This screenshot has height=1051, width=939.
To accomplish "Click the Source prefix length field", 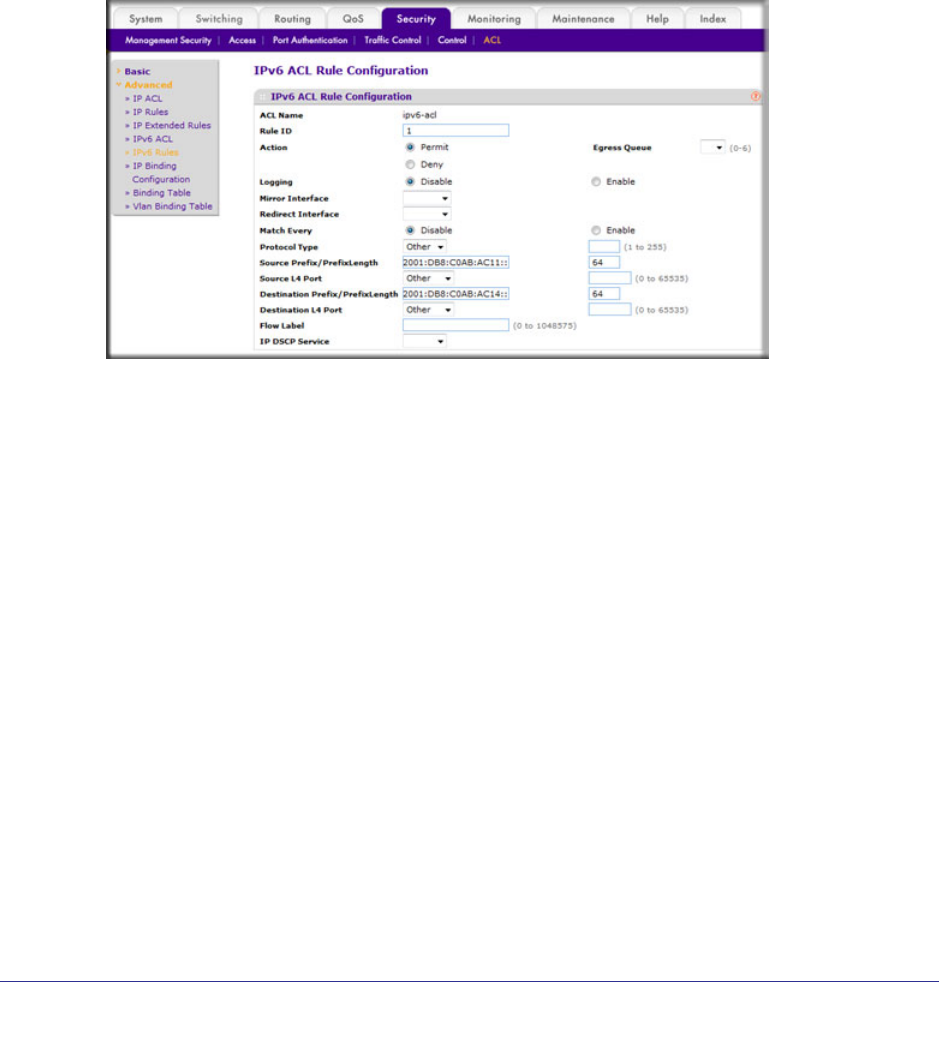I will pos(604,263).
